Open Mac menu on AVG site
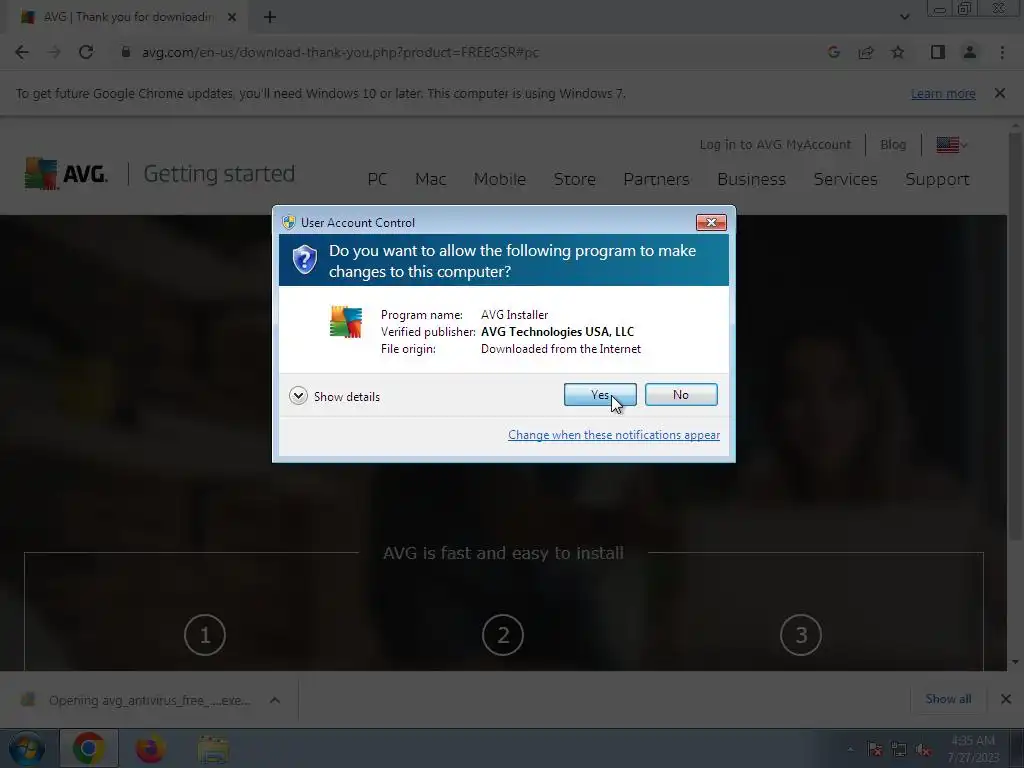The width and height of the screenshot is (1024, 768). coord(430,179)
